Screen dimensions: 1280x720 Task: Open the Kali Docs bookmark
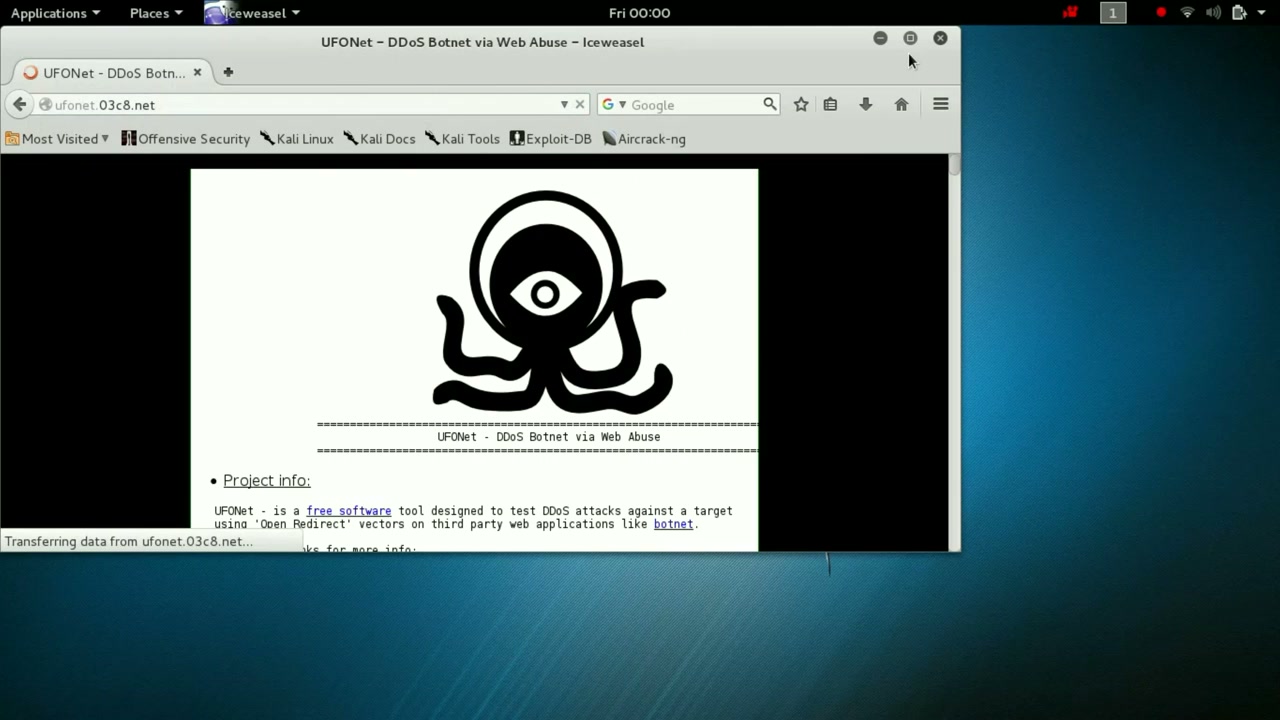[x=379, y=139]
